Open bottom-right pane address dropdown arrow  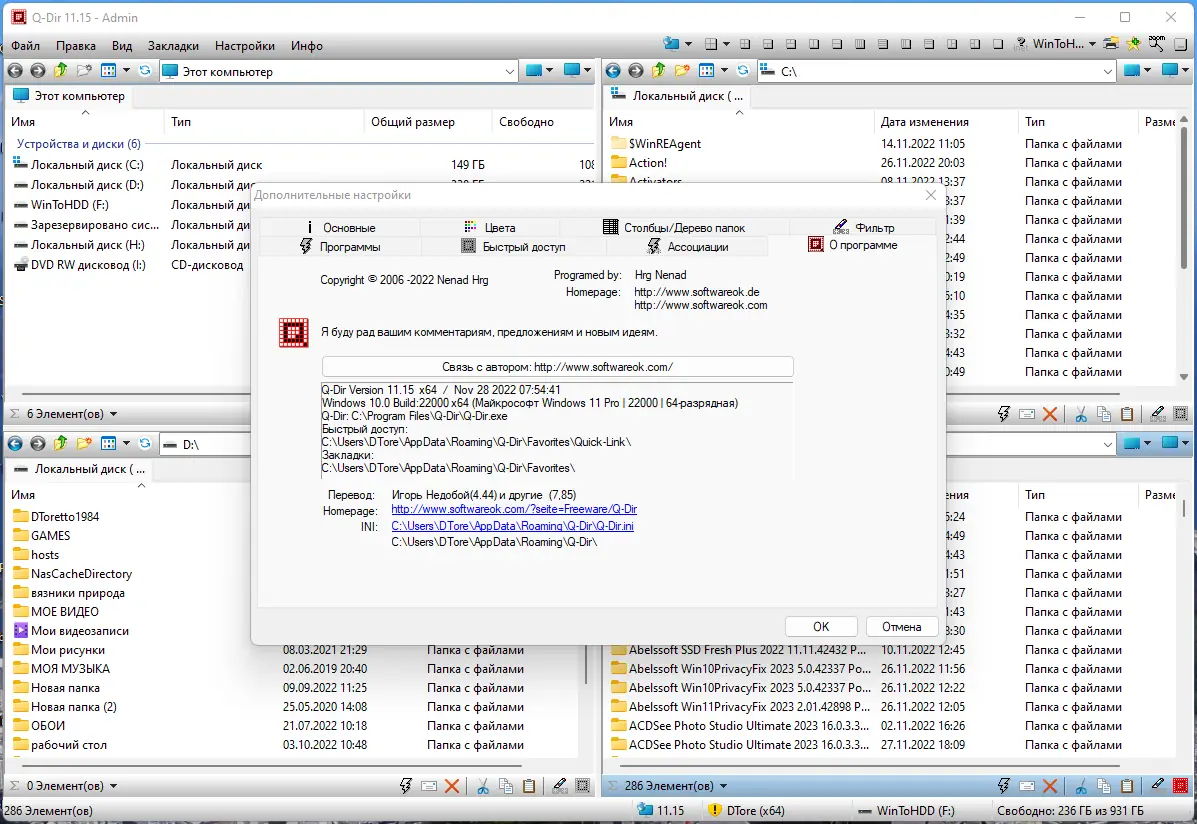click(x=1108, y=444)
